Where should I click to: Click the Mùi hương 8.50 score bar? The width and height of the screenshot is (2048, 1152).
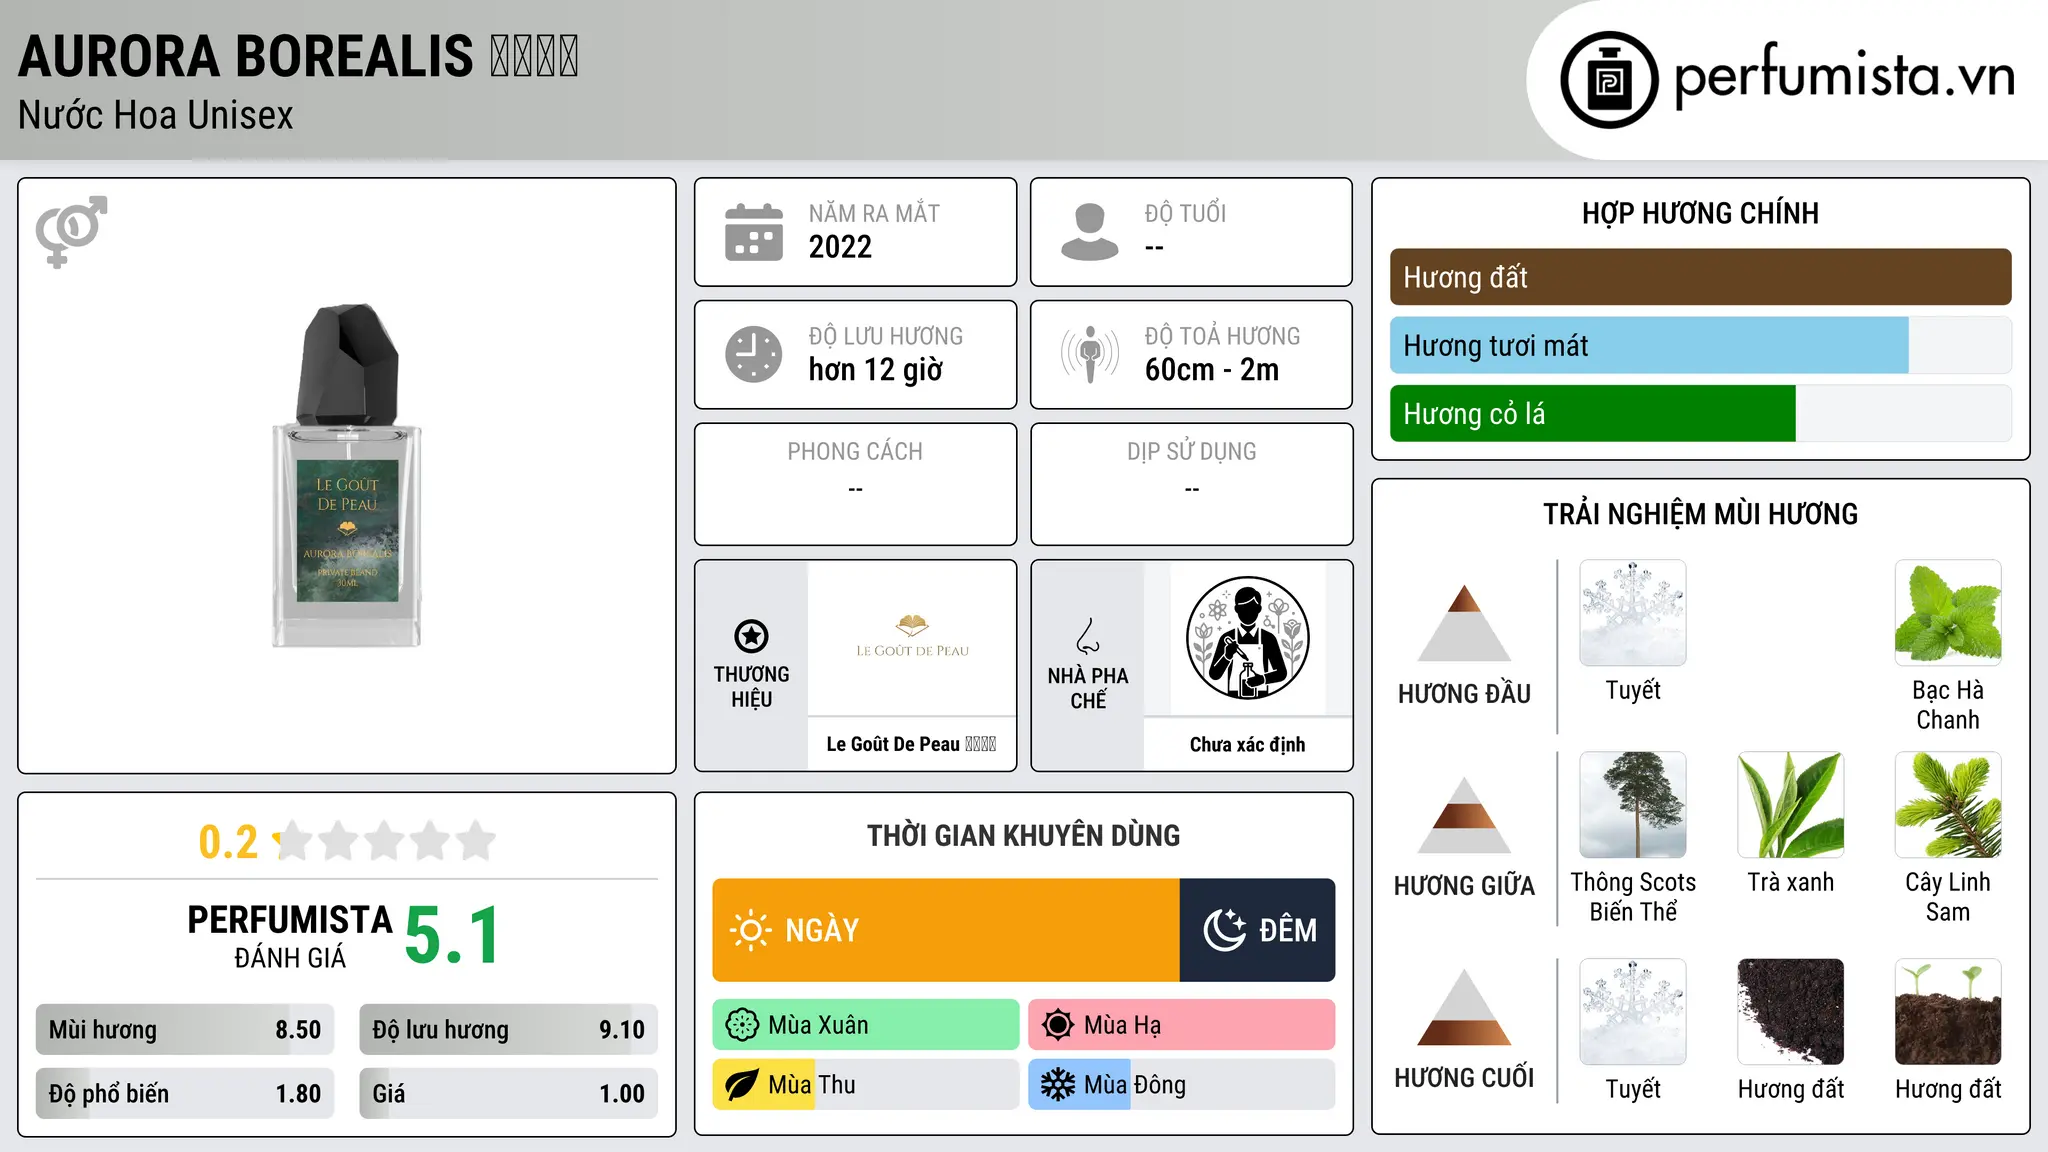pyautogui.click(x=185, y=1030)
